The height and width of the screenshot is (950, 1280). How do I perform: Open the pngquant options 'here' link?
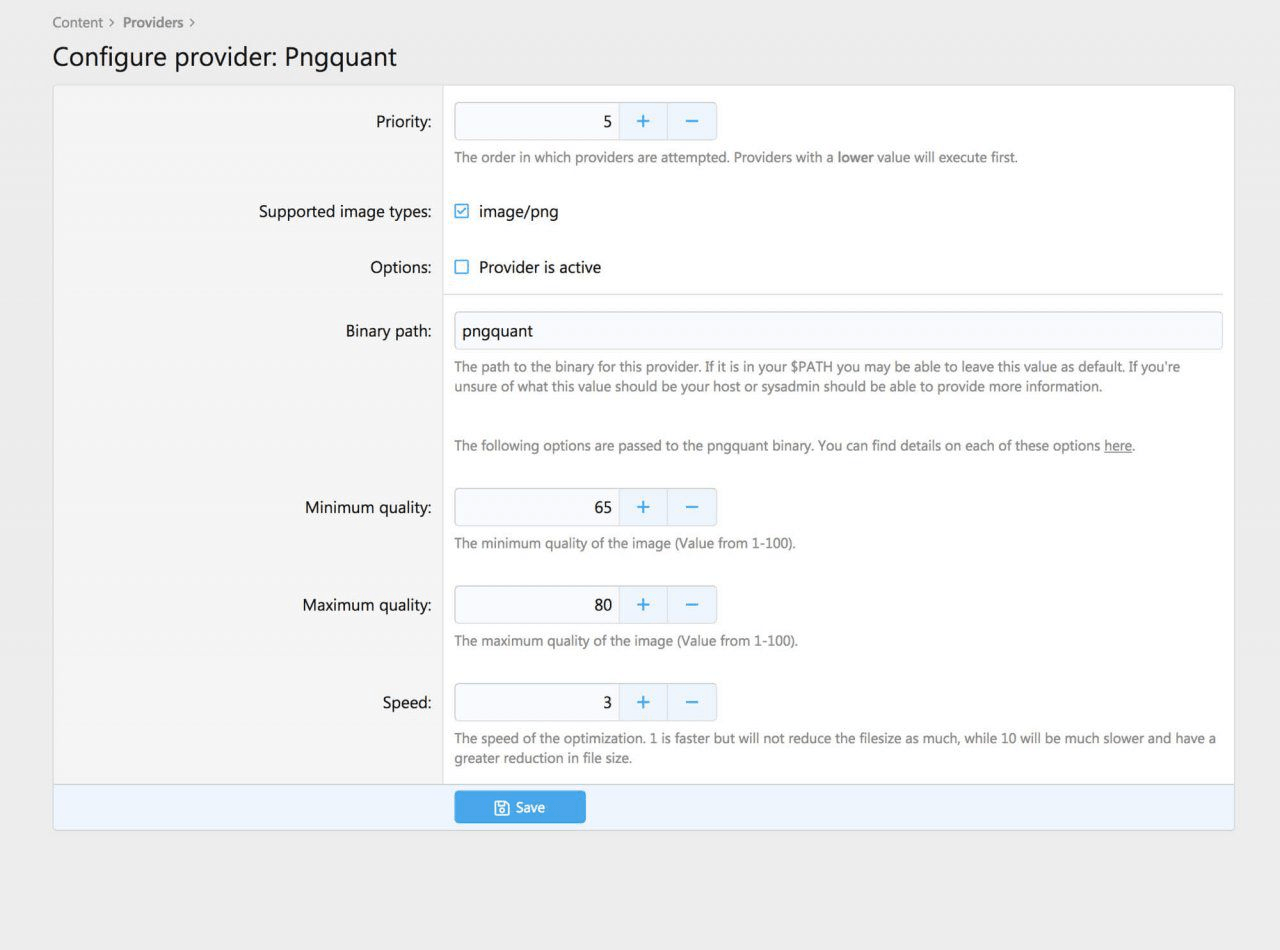[1117, 446]
